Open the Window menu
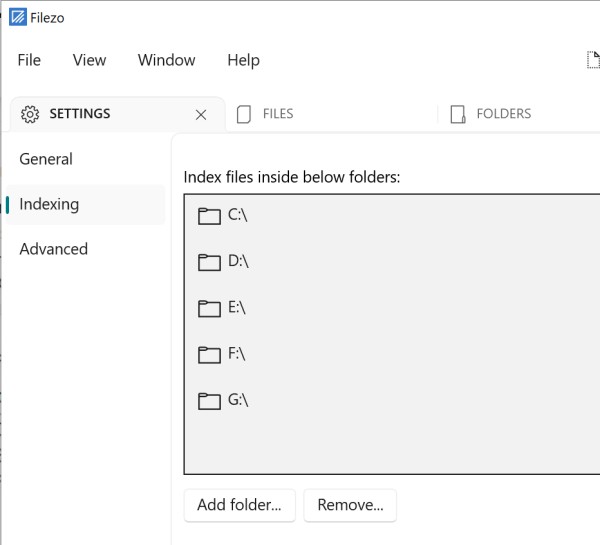 tap(166, 60)
